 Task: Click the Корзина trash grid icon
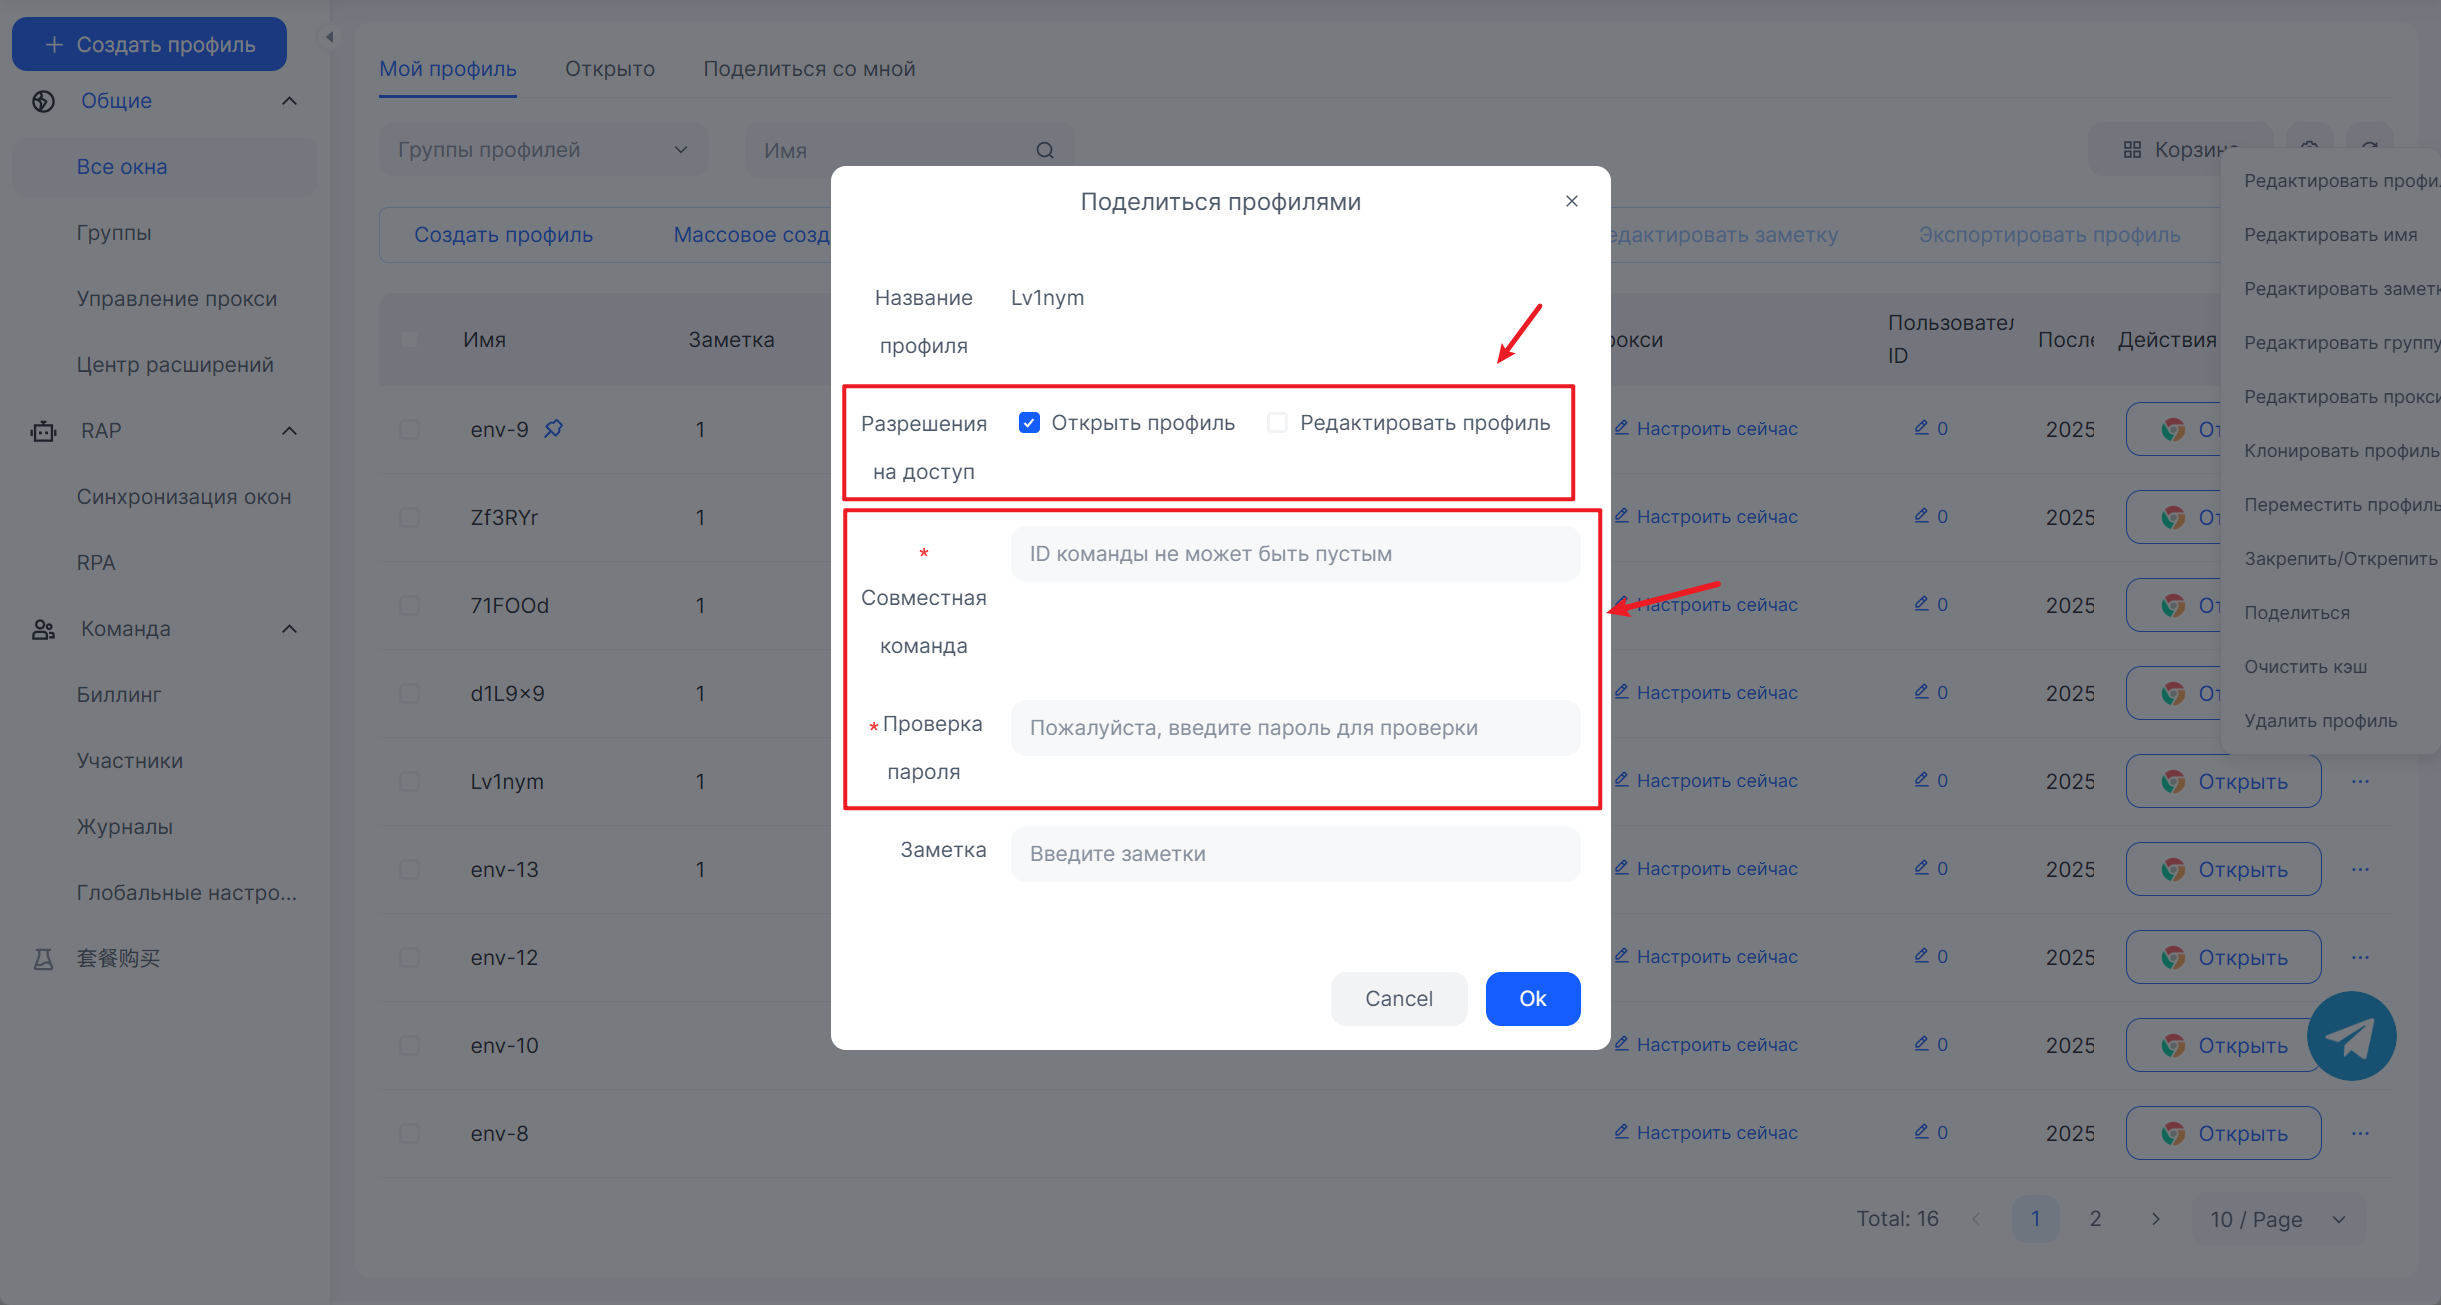click(2132, 150)
